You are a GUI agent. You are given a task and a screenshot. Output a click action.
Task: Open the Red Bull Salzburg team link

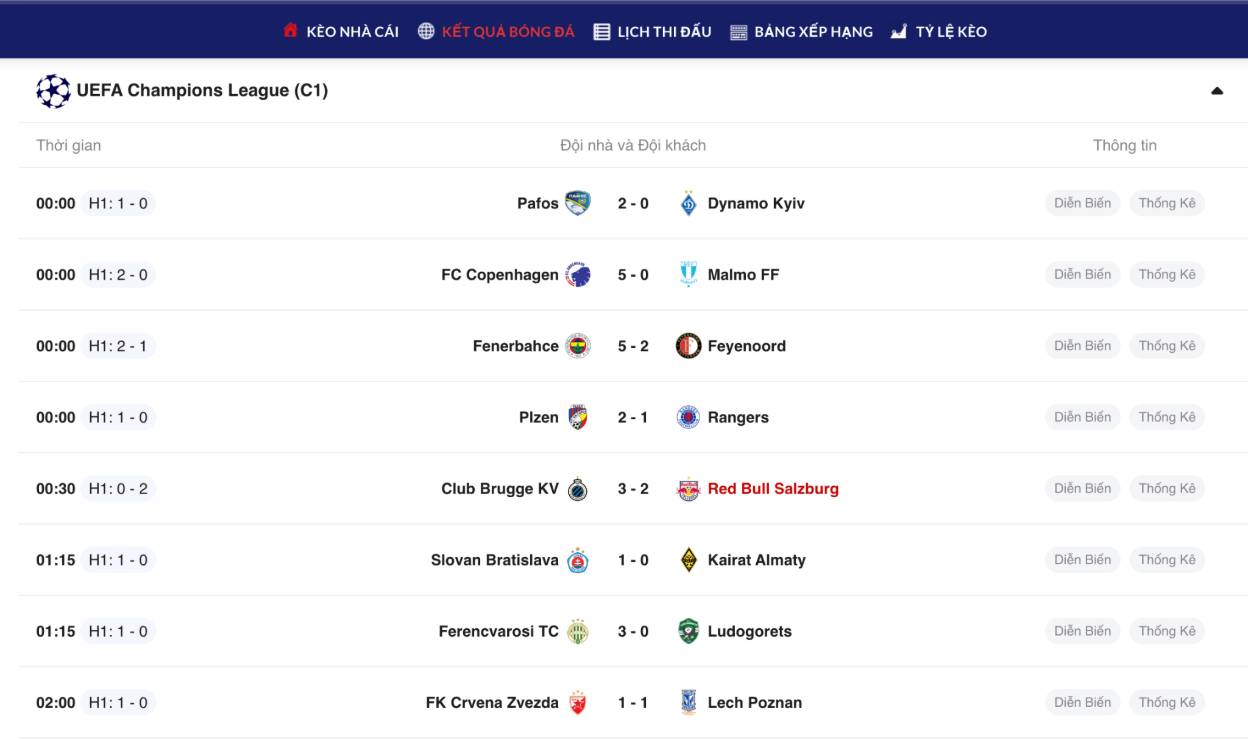click(773, 489)
